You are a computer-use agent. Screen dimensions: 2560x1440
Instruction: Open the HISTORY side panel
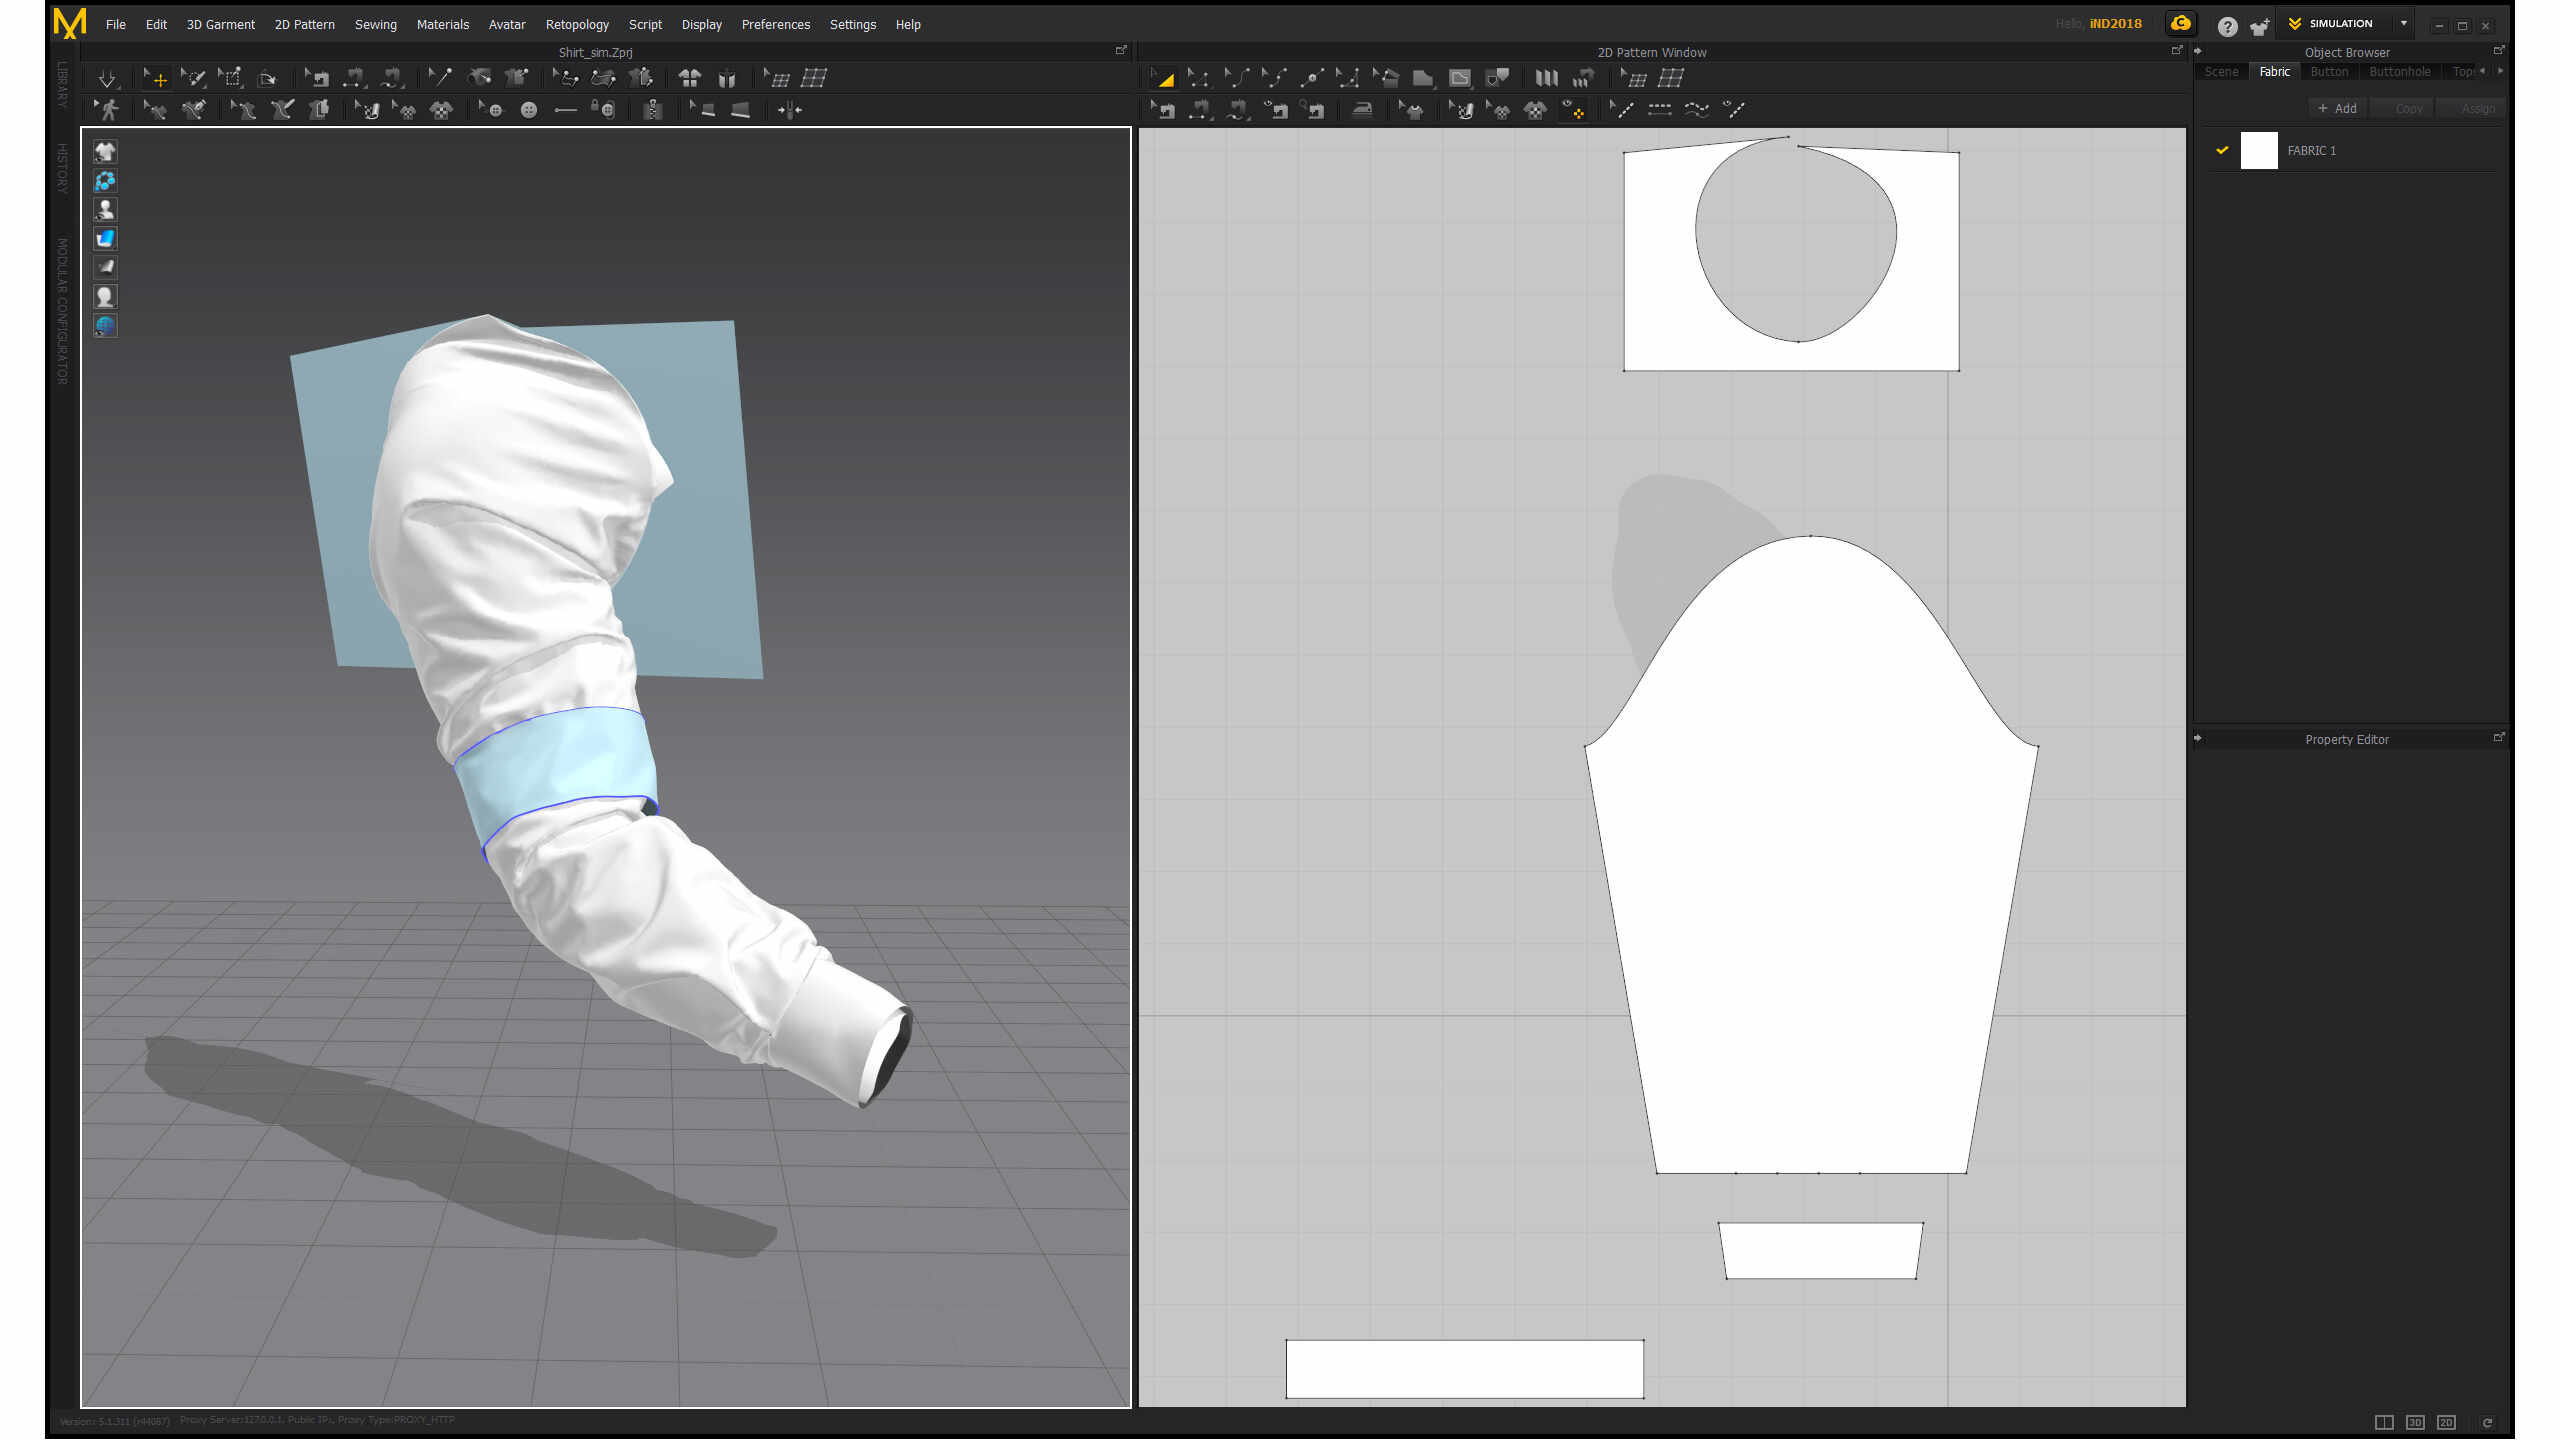coord(62,168)
